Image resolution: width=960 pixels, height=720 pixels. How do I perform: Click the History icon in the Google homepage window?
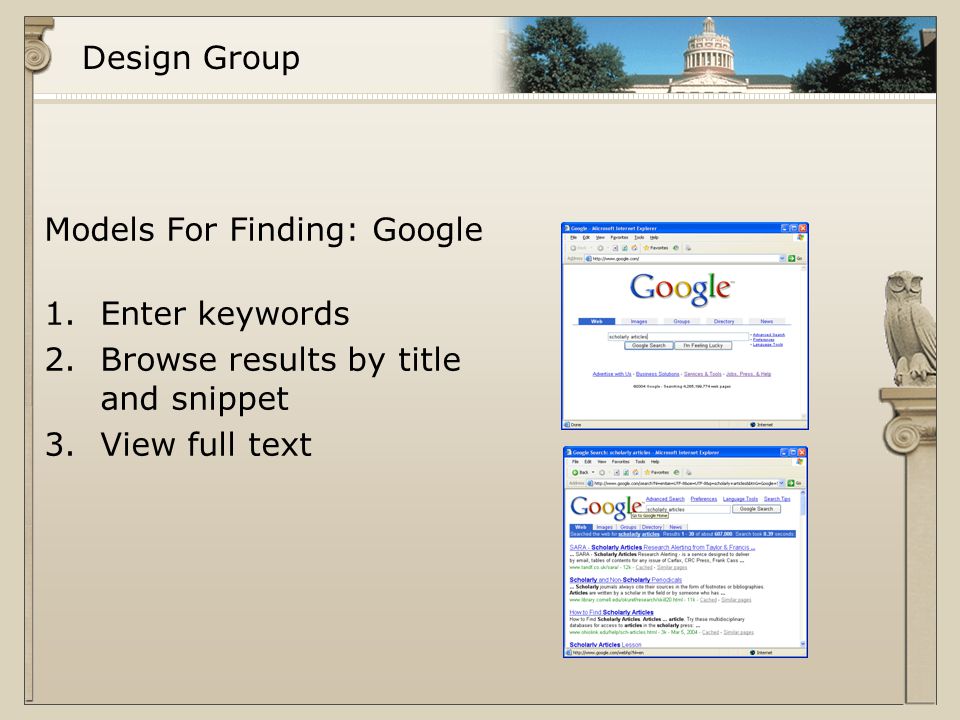tap(676, 248)
